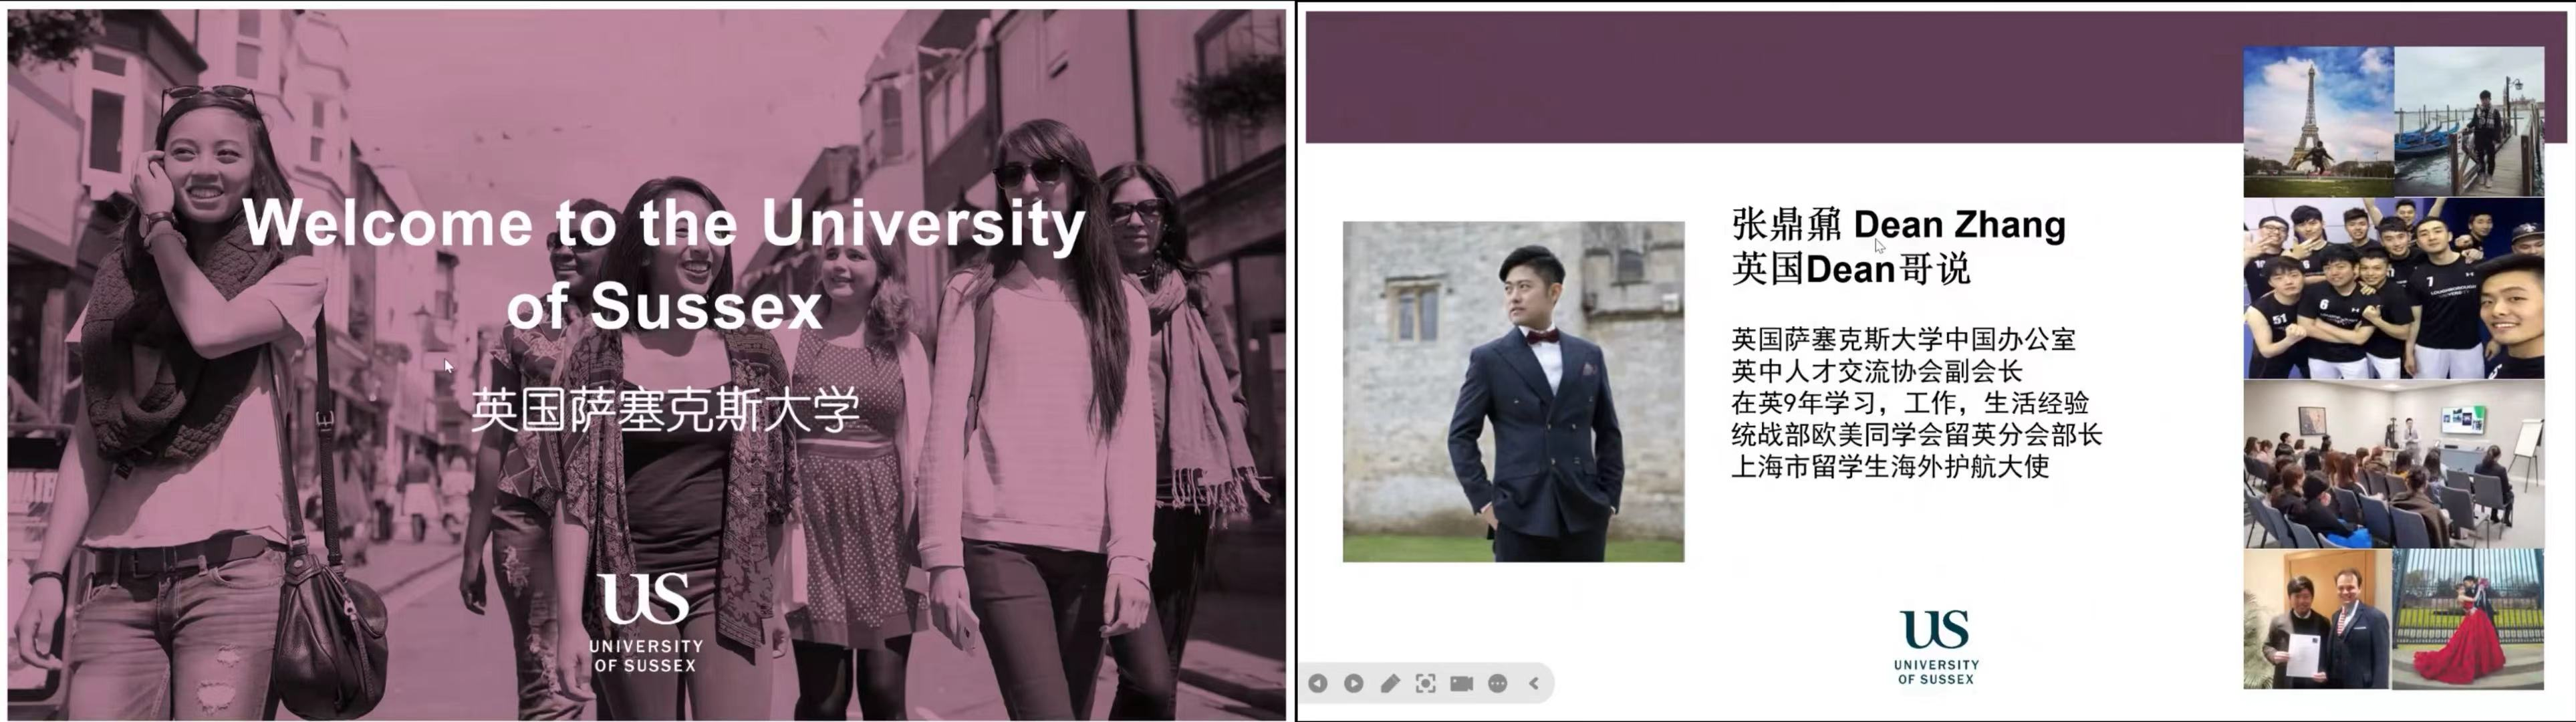Screen dimensions: 2576x722
Task: Open the more options ellipsis menu
Action: click(1497, 683)
